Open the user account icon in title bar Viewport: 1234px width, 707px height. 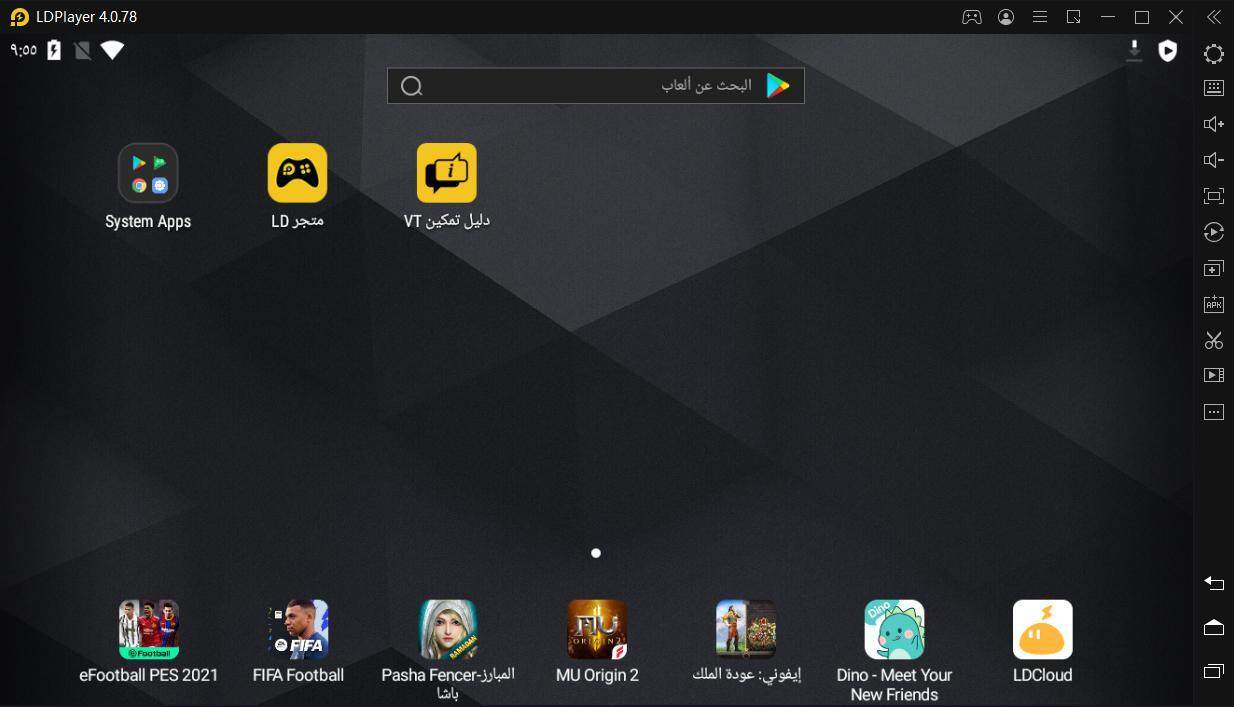pyautogui.click(x=1006, y=17)
